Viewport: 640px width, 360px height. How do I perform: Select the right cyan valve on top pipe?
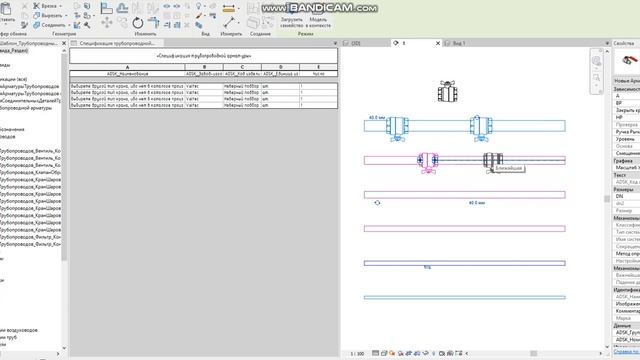point(481,128)
